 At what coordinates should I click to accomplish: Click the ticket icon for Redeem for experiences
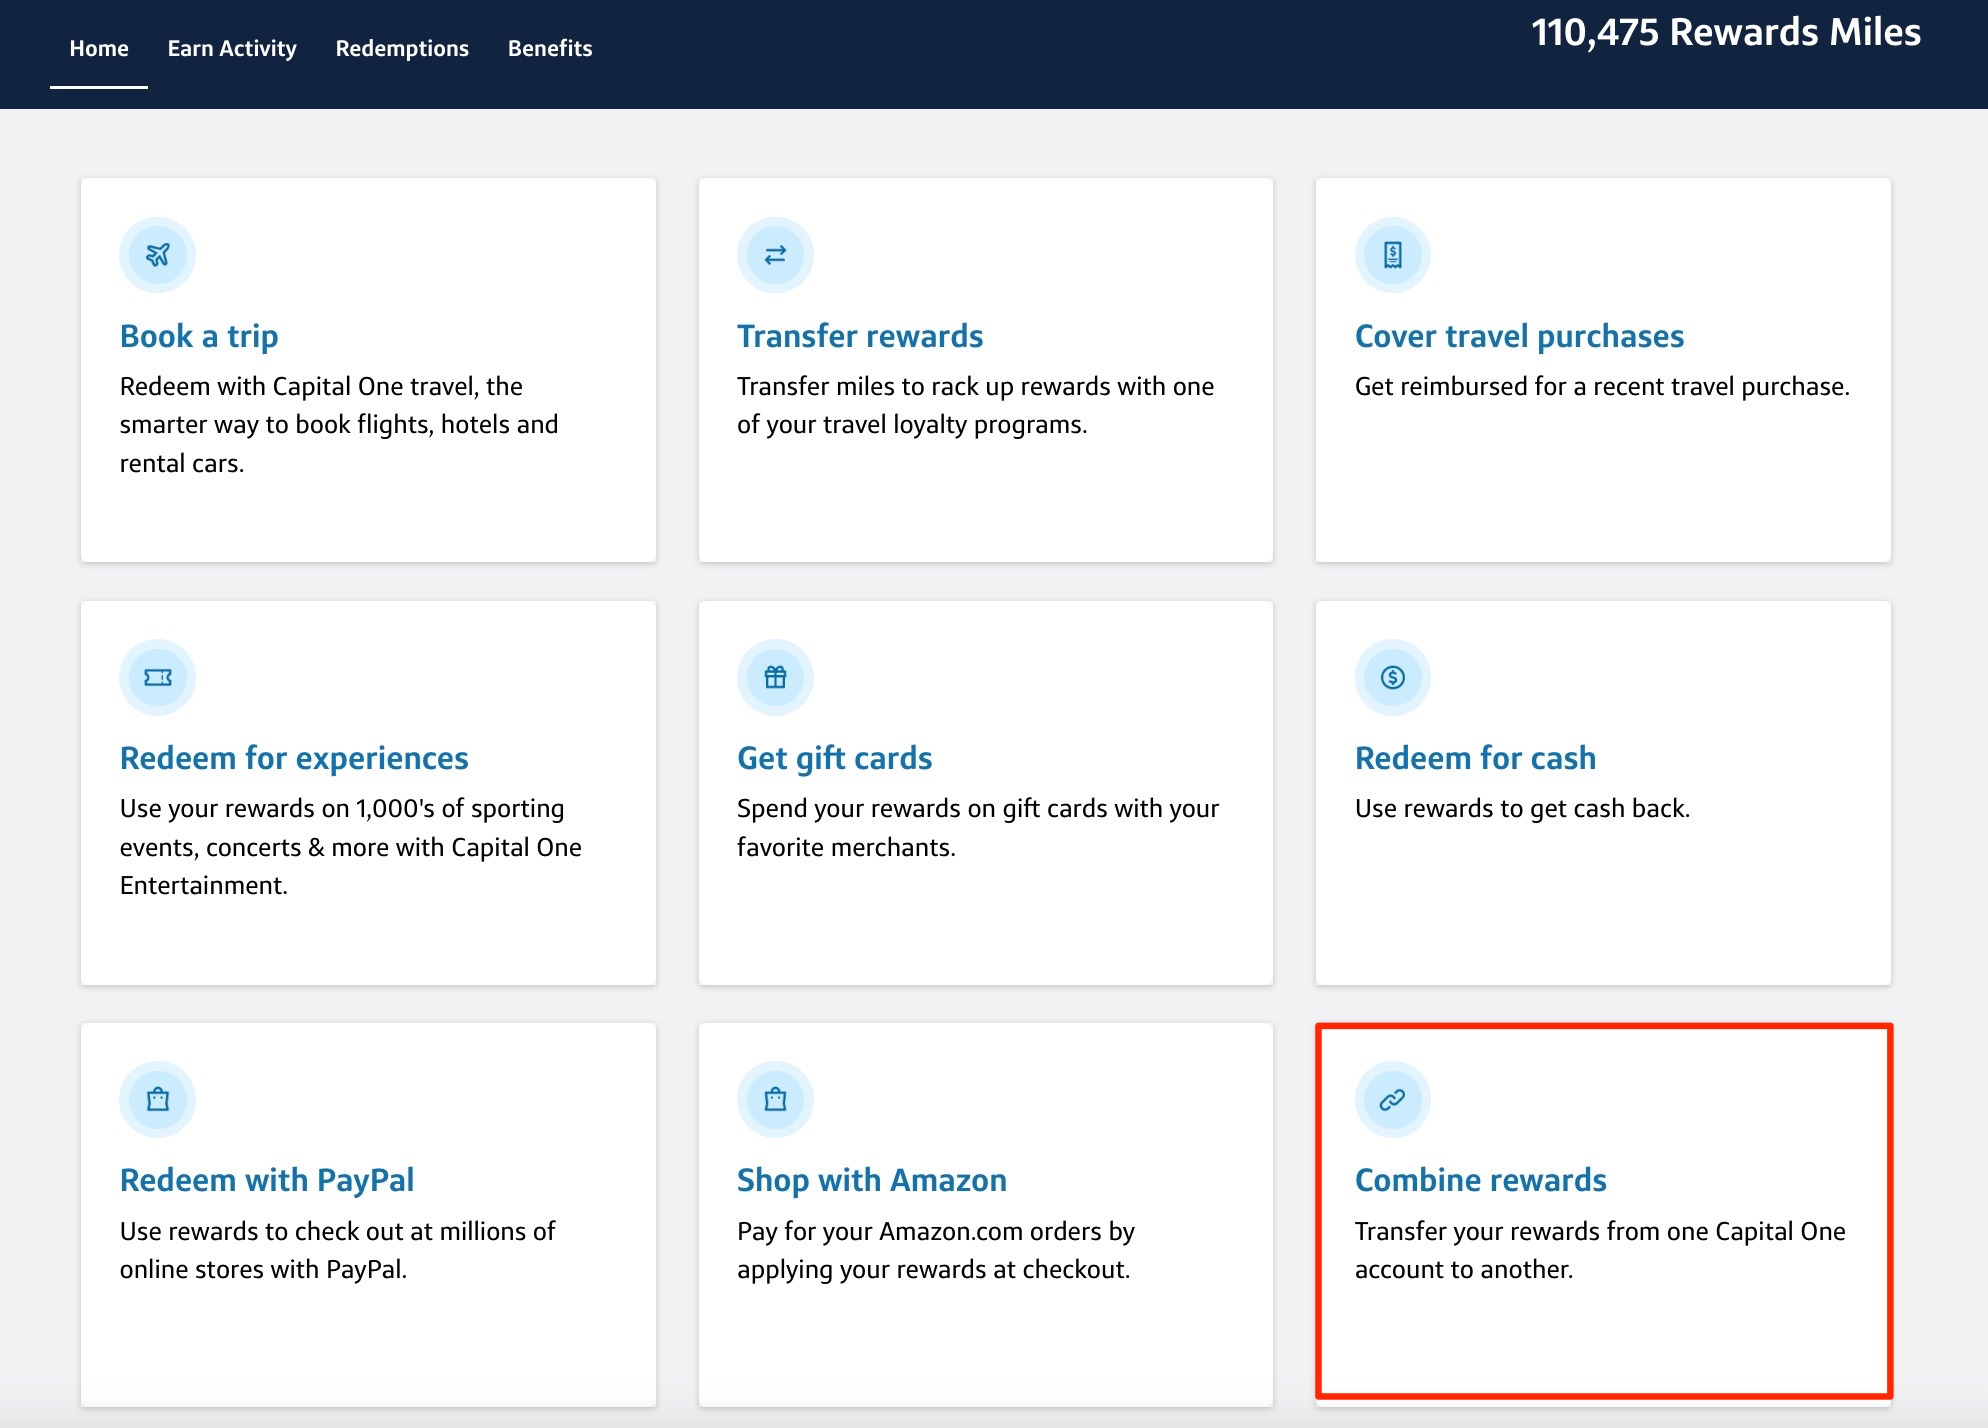tap(157, 677)
